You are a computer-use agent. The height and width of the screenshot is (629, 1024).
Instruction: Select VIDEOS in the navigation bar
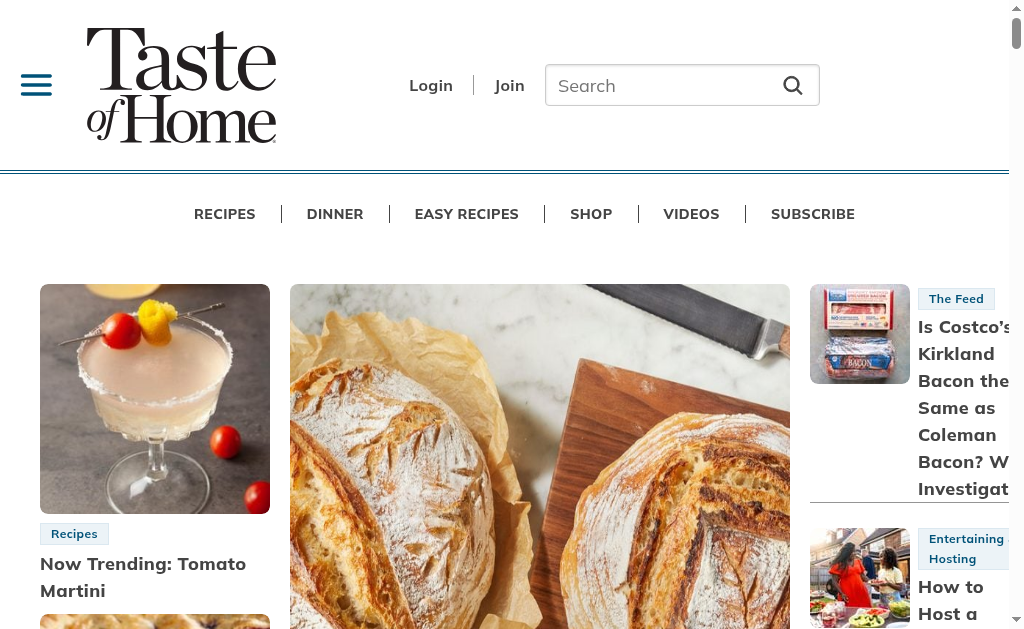pyautogui.click(x=691, y=214)
